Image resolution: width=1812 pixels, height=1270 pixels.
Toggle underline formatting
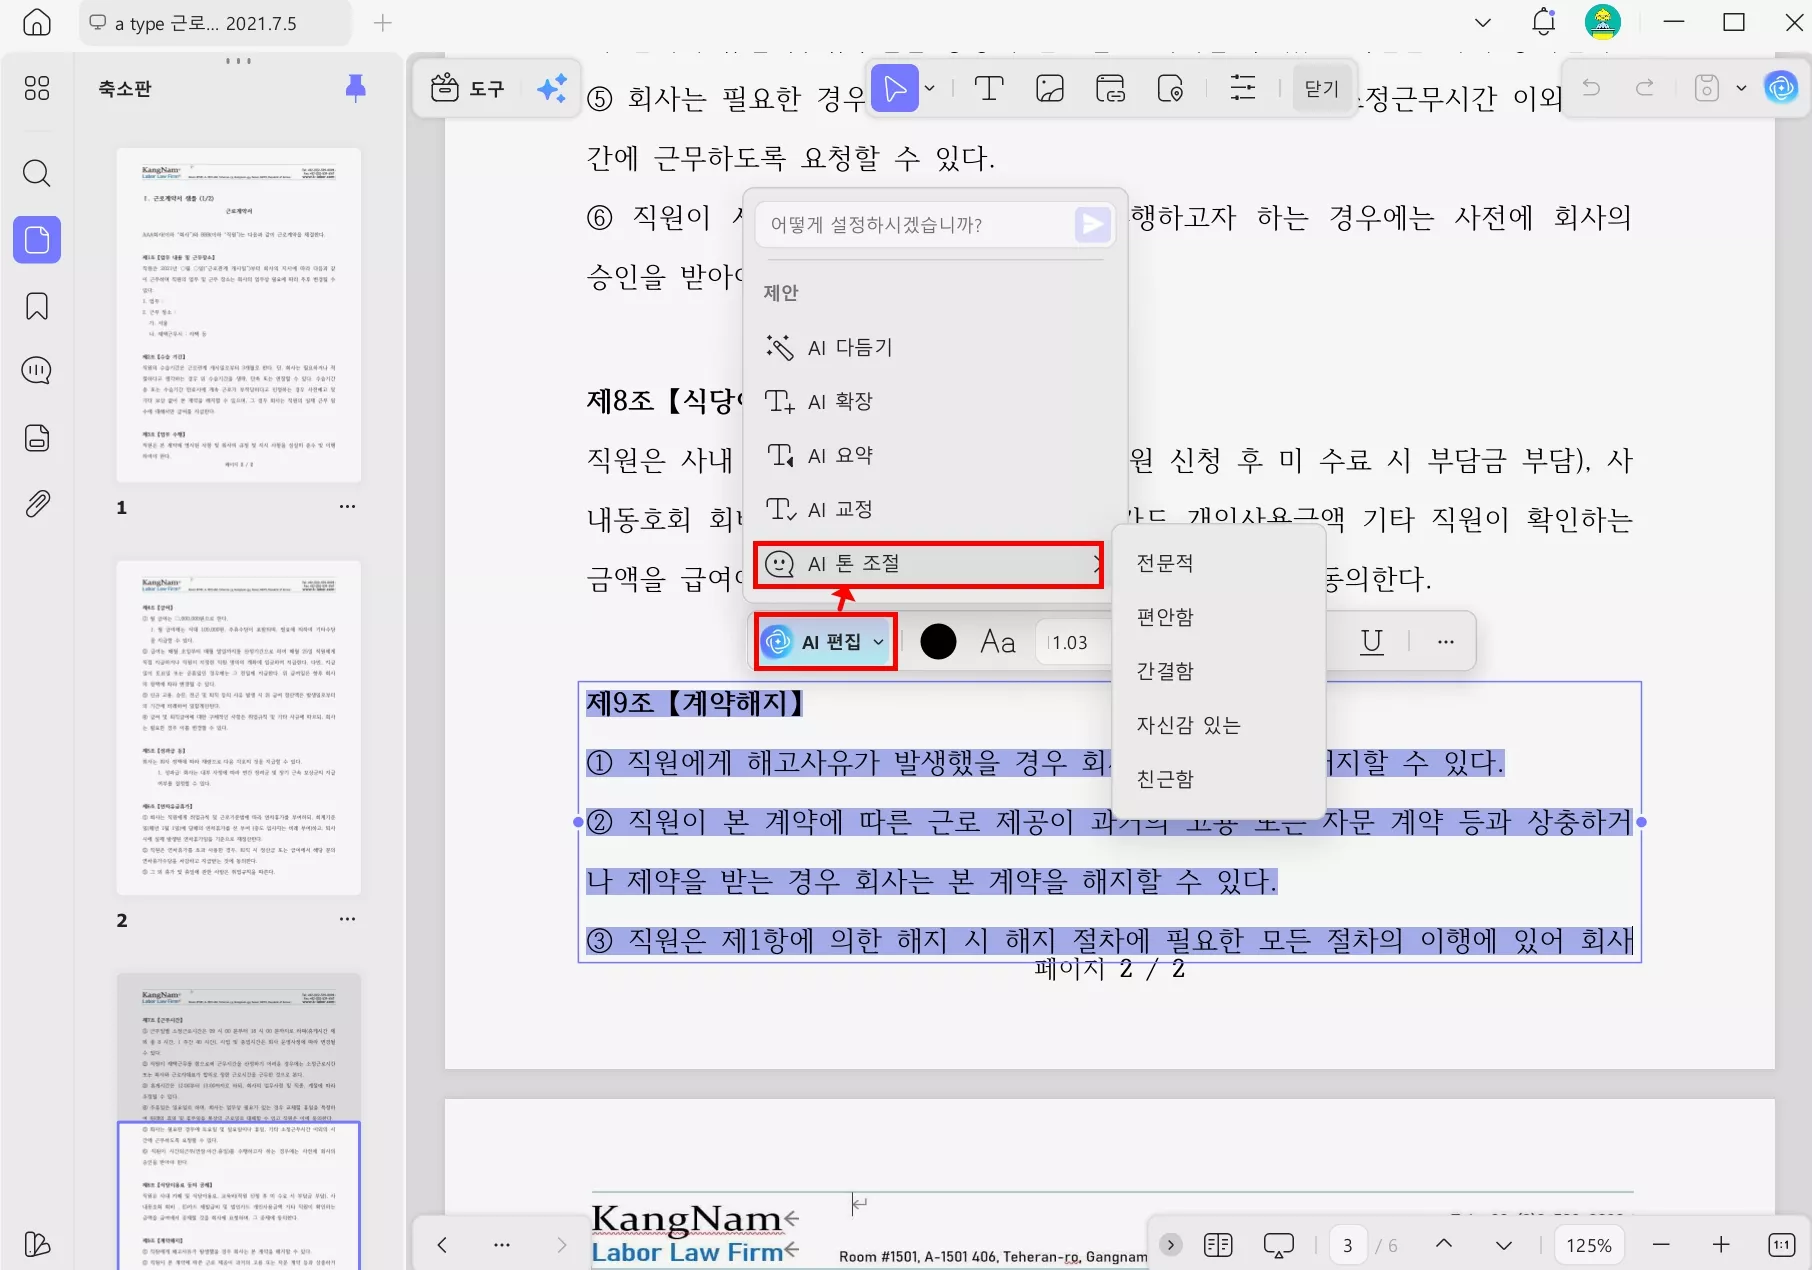click(1370, 641)
